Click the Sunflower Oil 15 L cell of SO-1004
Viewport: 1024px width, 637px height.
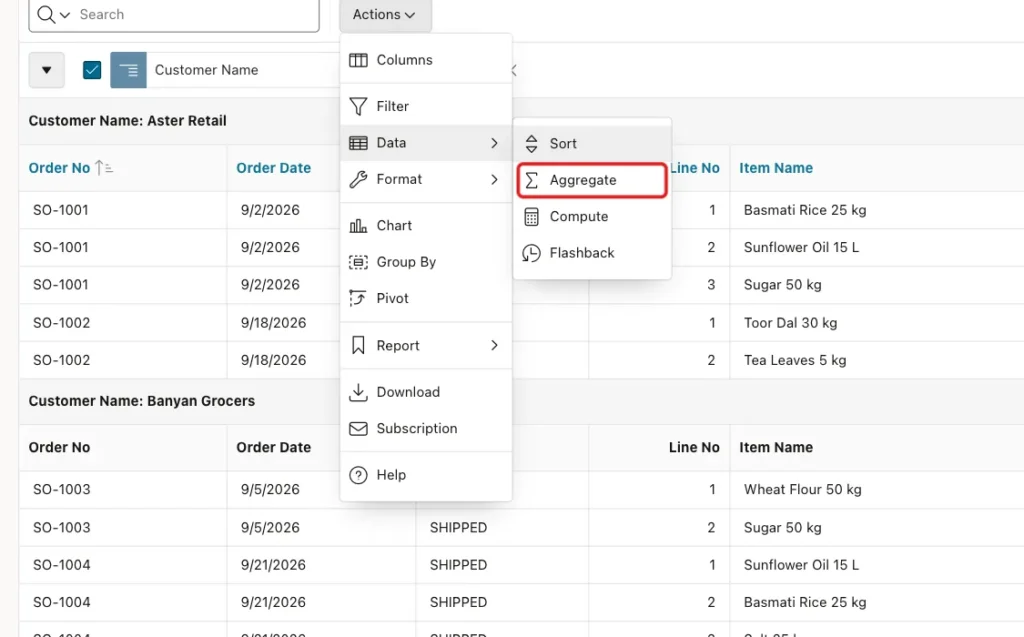click(801, 564)
